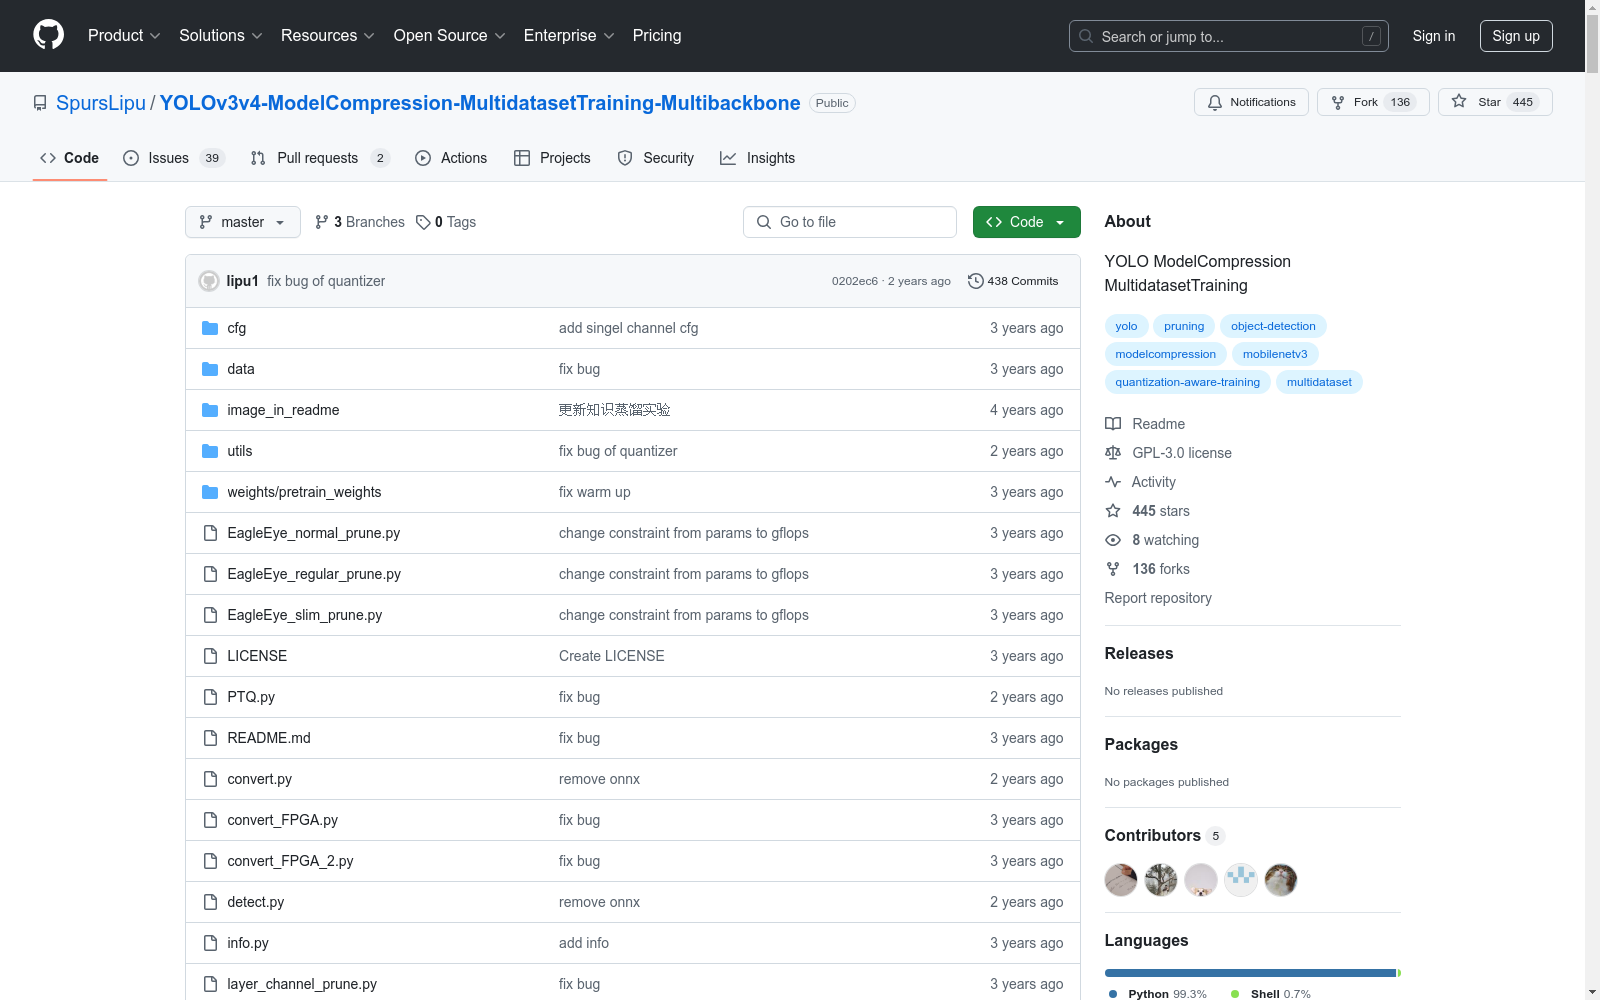
Task: Select the quantization-aware-training topic tag
Action: 1187,382
